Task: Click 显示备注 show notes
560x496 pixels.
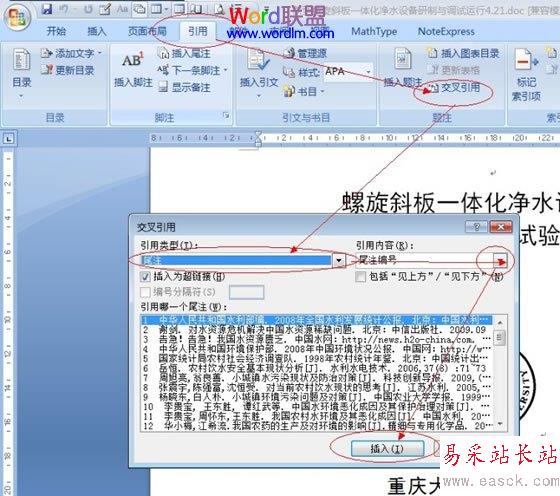Action: [184, 87]
